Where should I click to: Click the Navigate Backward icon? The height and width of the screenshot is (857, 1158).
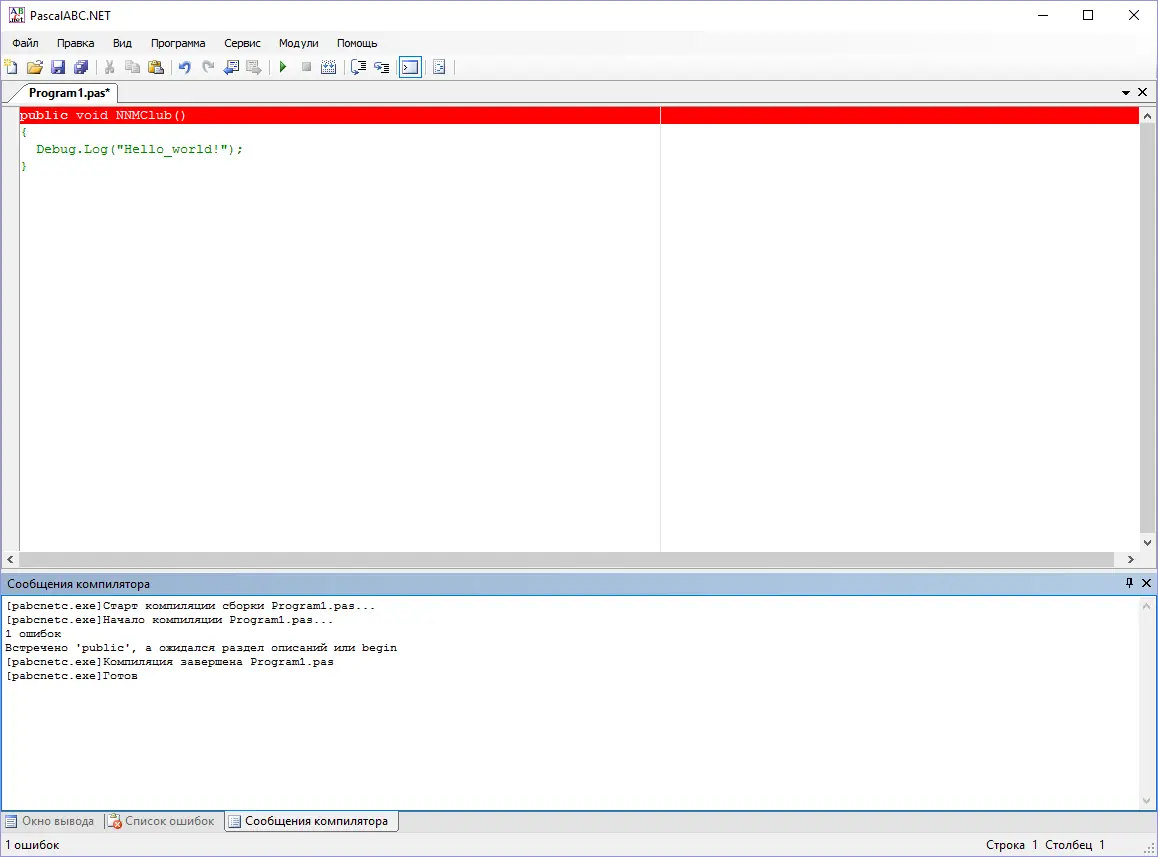coord(231,67)
